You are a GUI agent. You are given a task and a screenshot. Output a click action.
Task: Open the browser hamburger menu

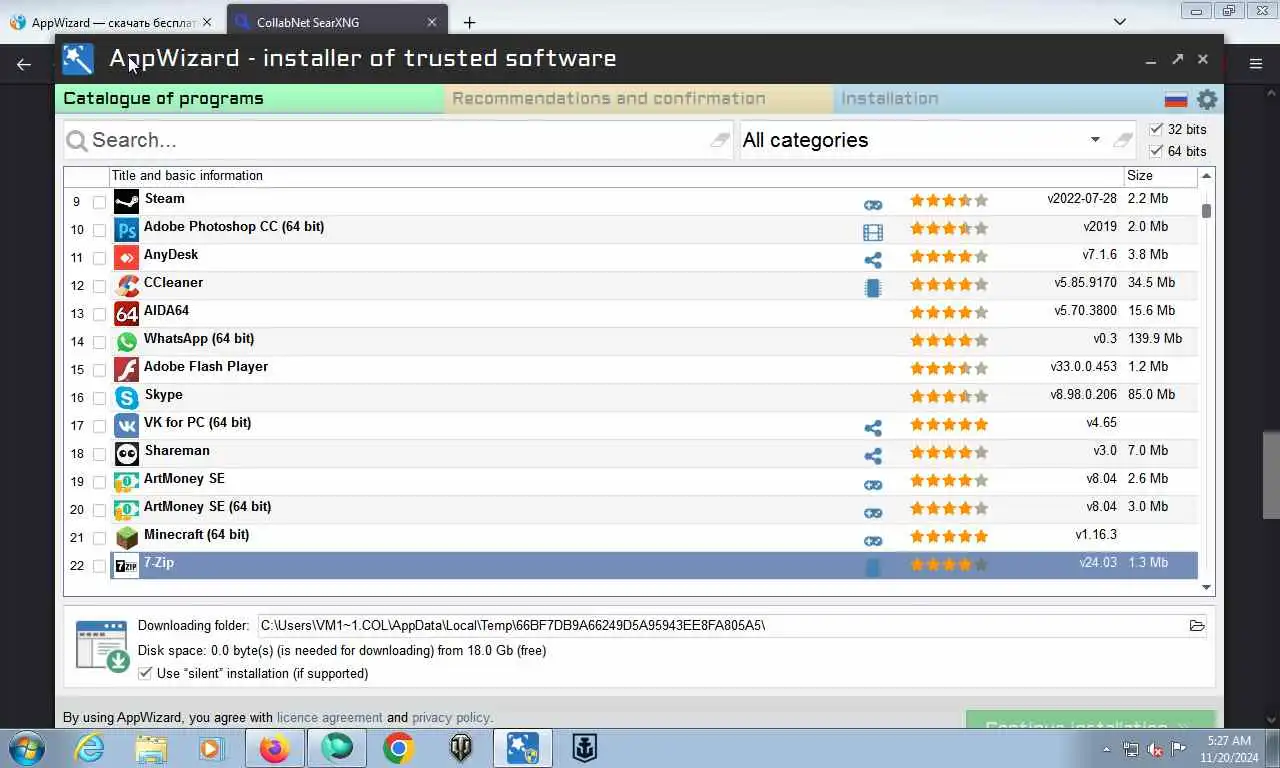(x=1256, y=64)
